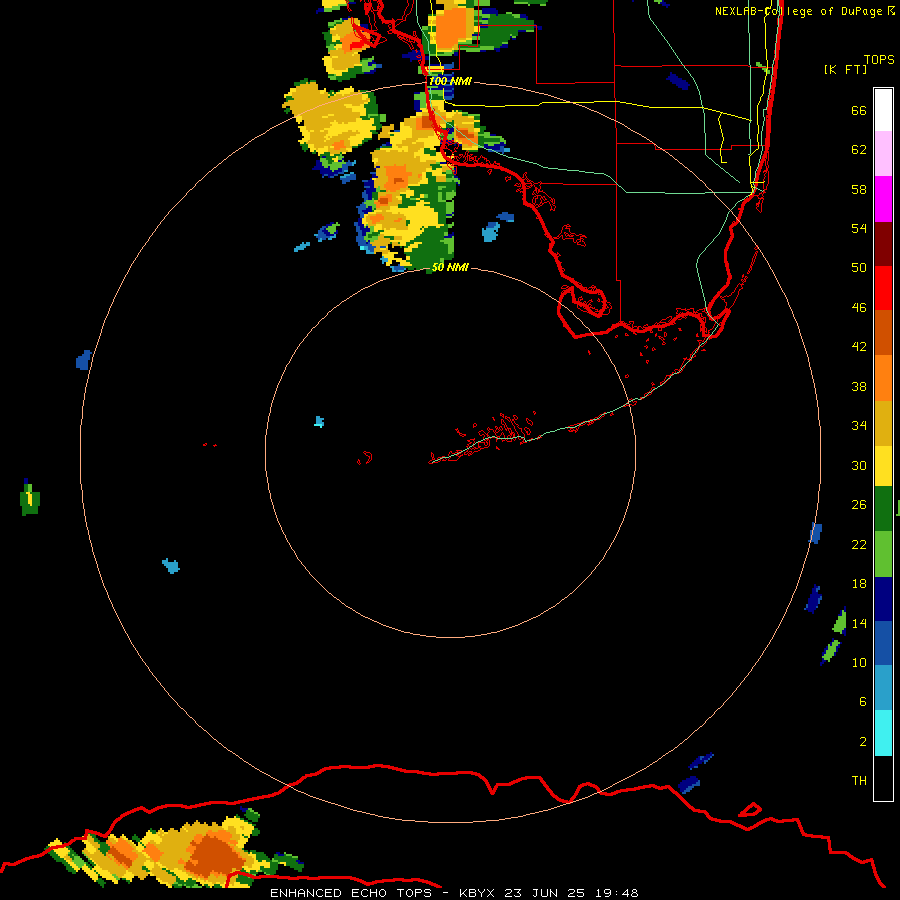The width and height of the screenshot is (900, 900).
Task: Click the dark green 26 kft legend swatch
Action: [883, 509]
